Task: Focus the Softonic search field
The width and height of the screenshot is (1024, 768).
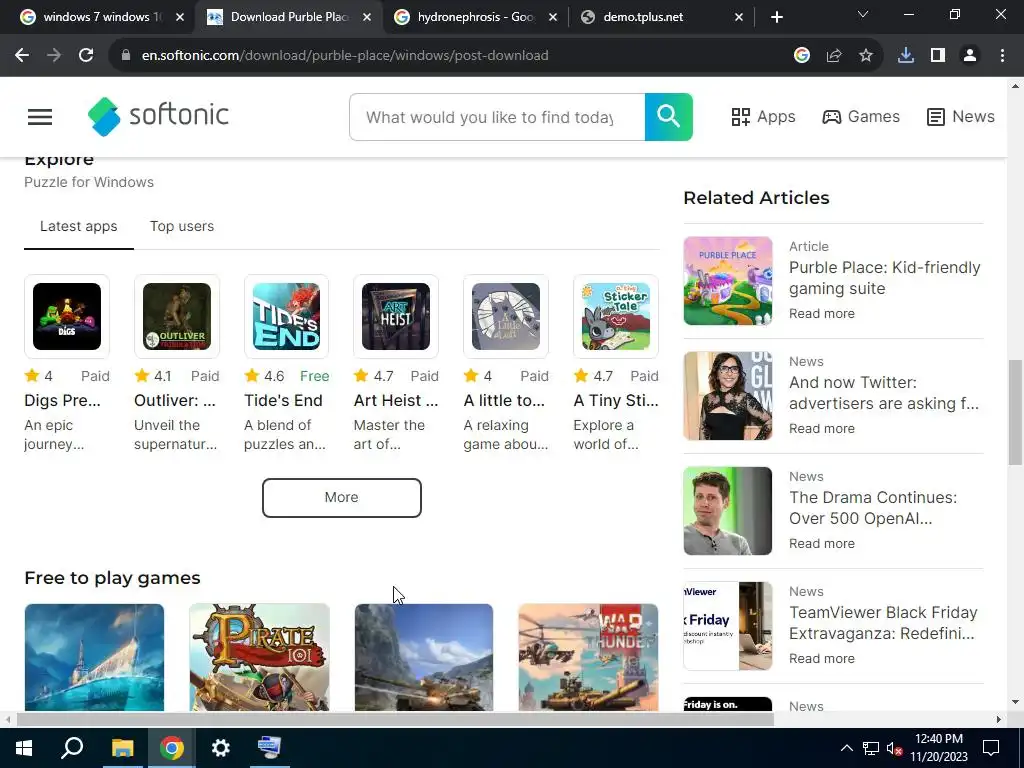Action: click(x=497, y=117)
